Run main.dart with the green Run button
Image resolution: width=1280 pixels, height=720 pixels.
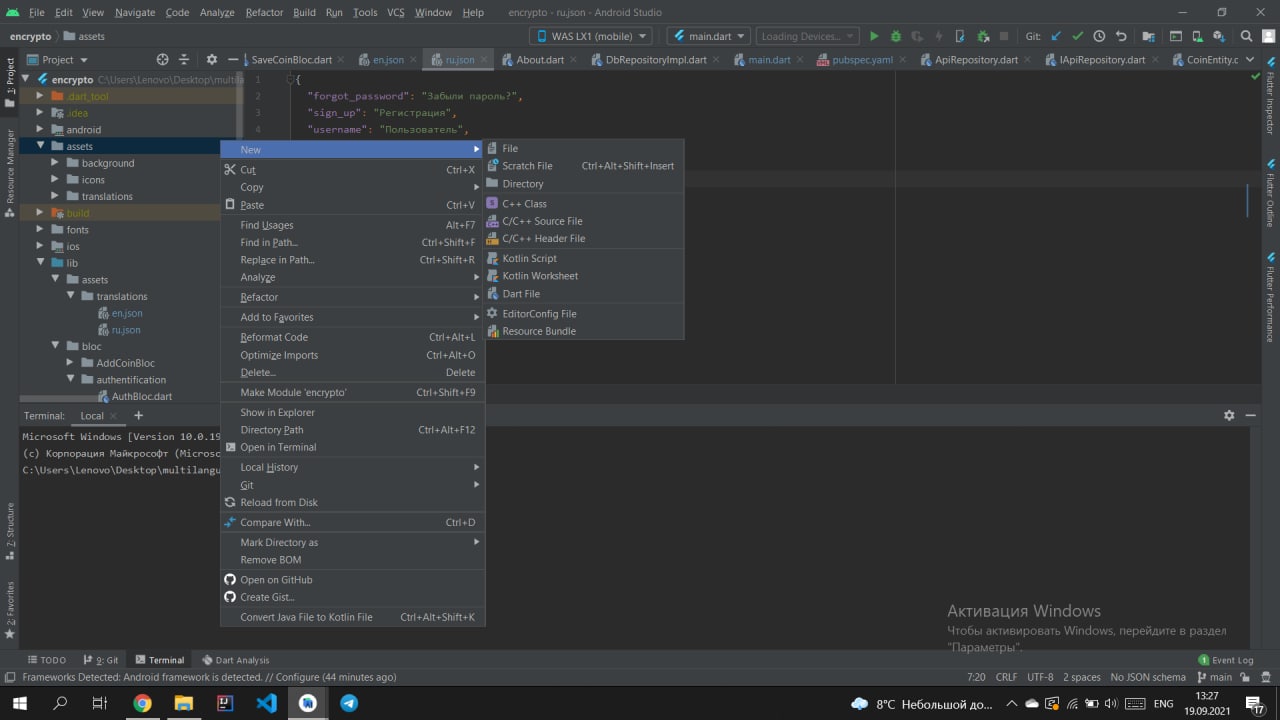pyautogui.click(x=874, y=36)
